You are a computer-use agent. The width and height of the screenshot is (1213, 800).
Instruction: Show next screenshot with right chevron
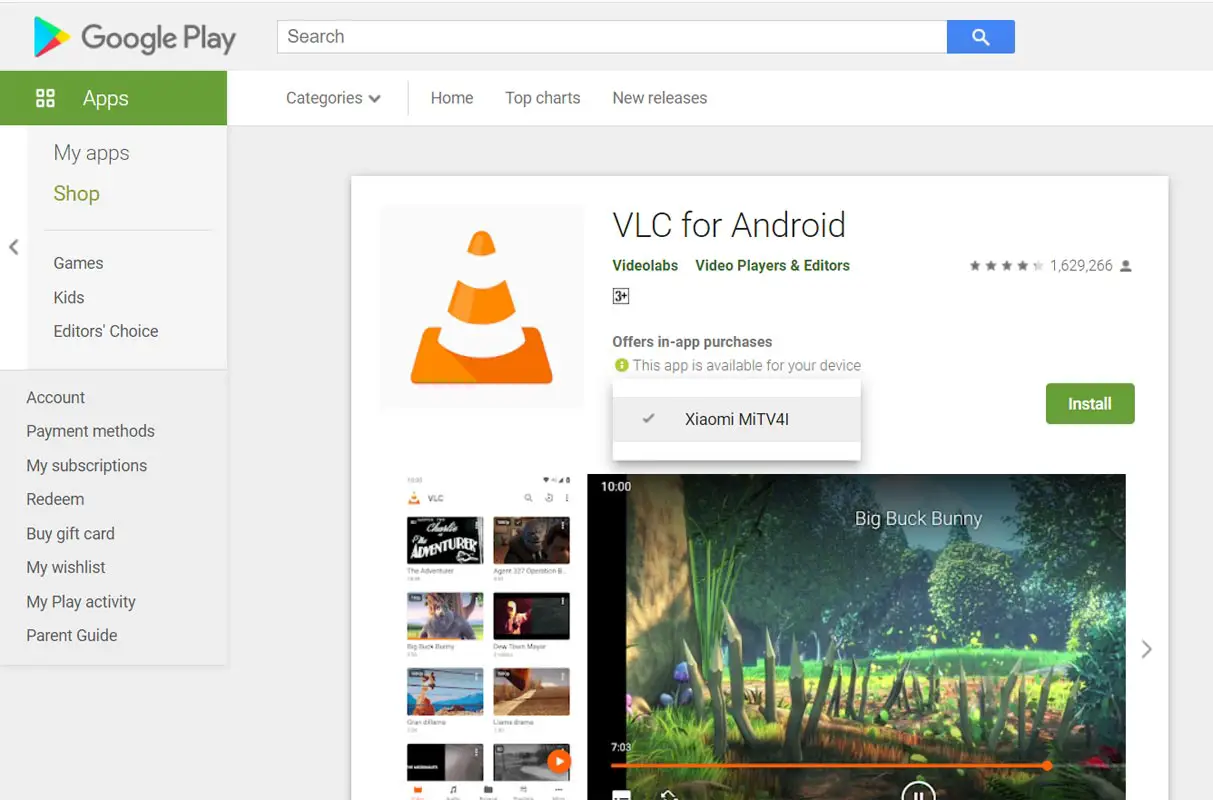click(x=1147, y=649)
